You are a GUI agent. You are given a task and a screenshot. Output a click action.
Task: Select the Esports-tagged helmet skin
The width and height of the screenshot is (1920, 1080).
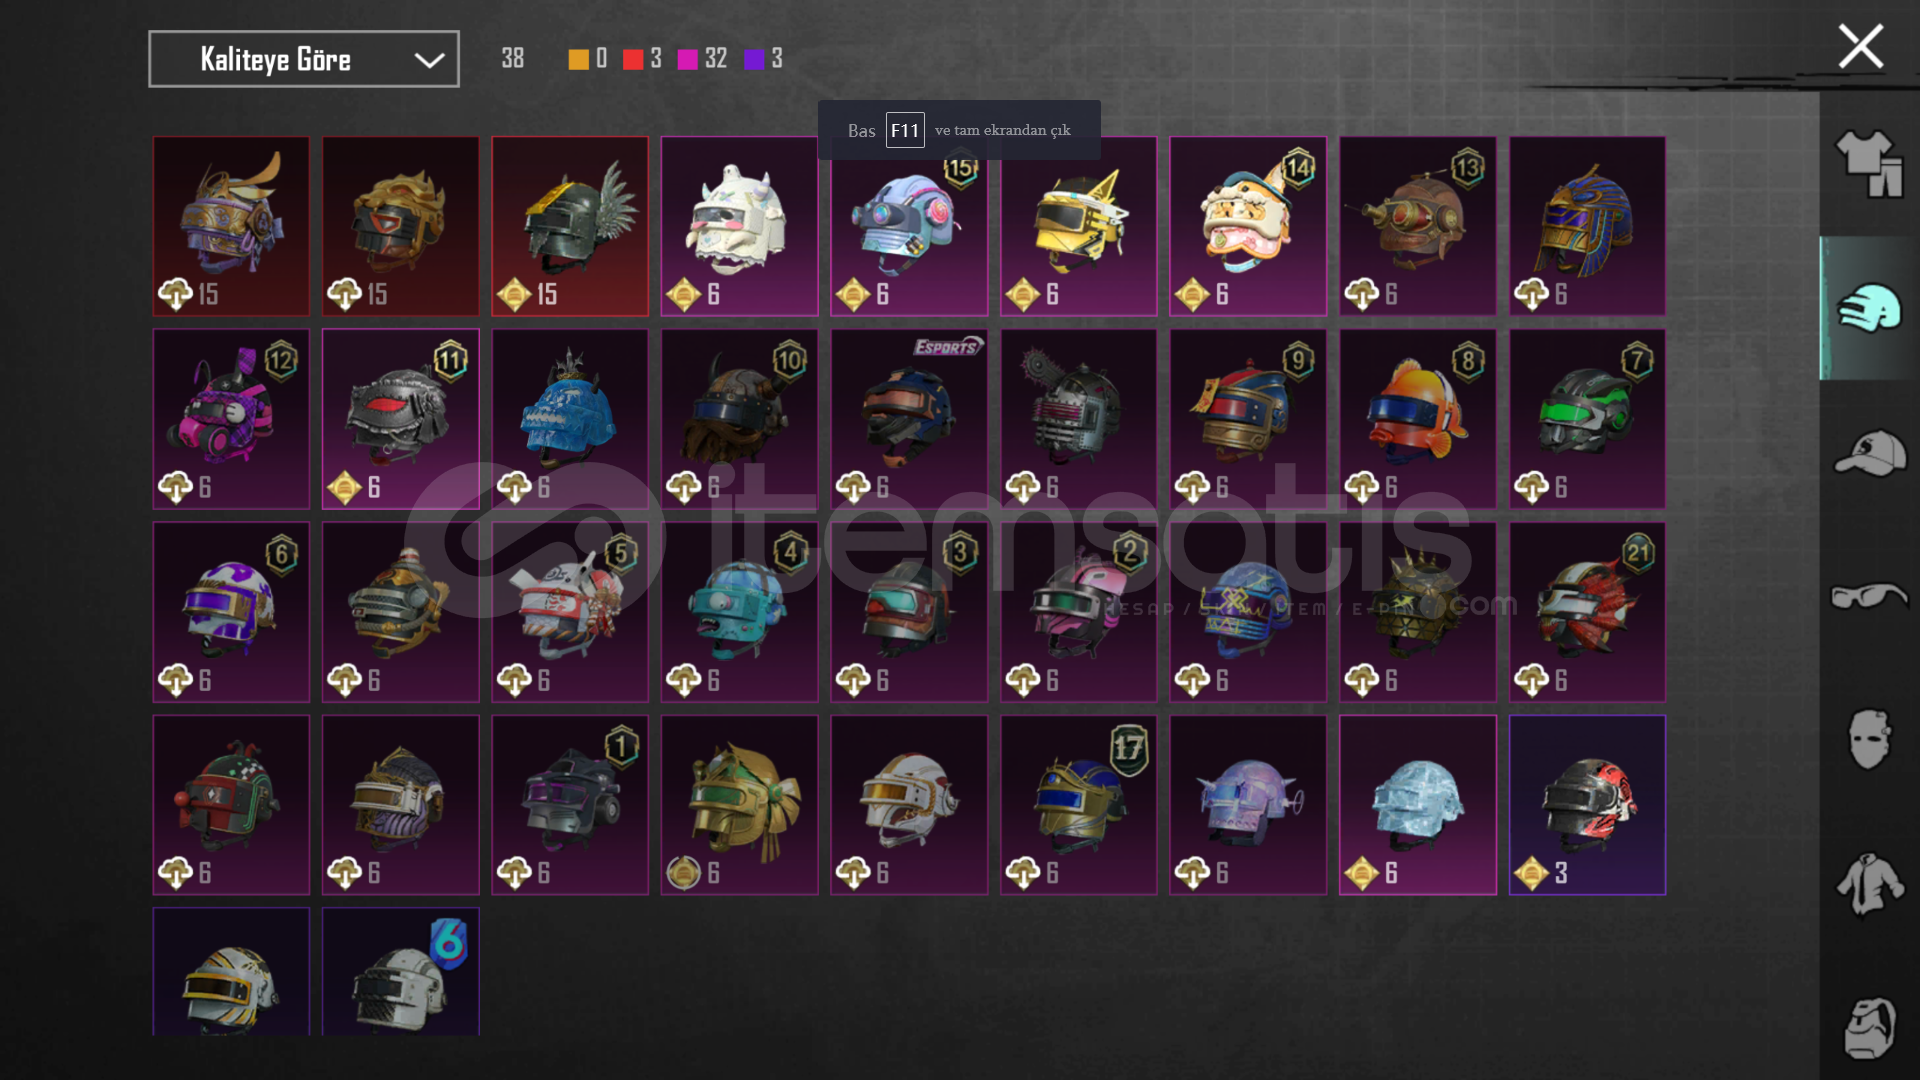[x=909, y=419]
